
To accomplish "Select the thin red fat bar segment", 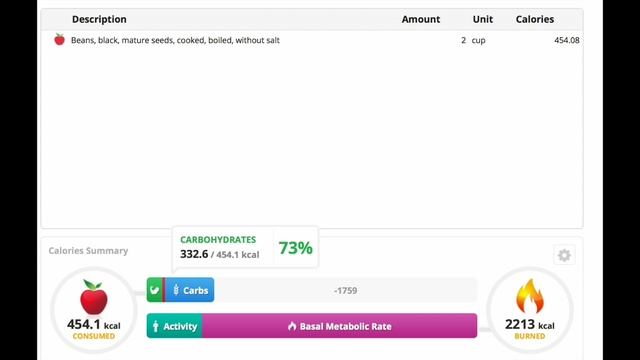I will pos(164,290).
